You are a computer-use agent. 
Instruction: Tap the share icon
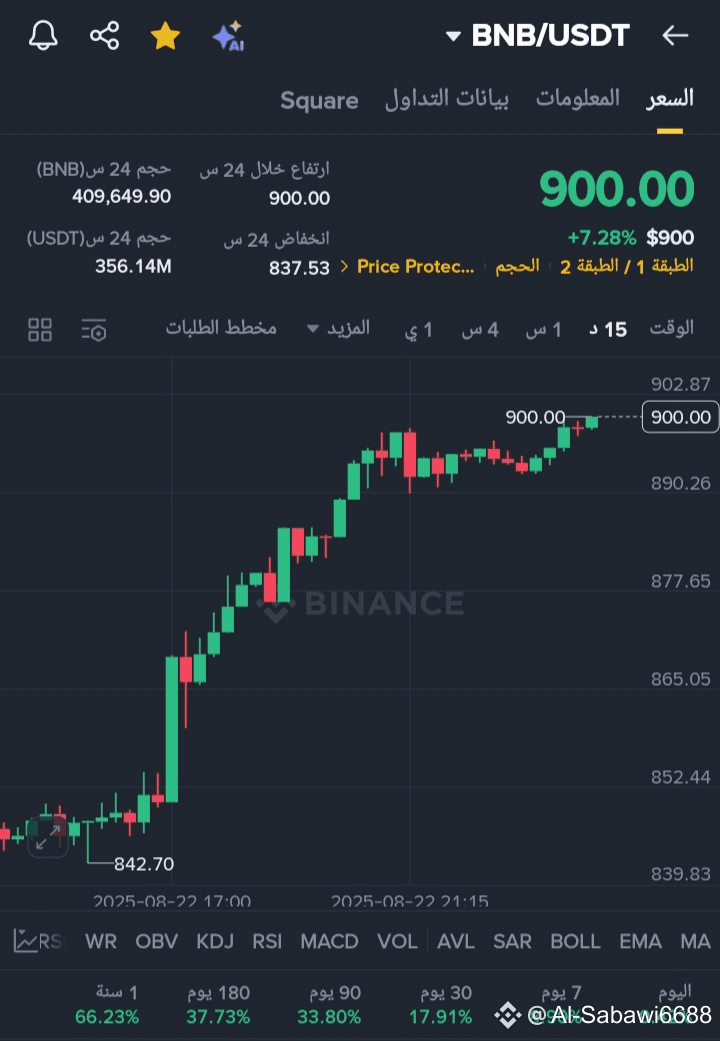point(104,35)
